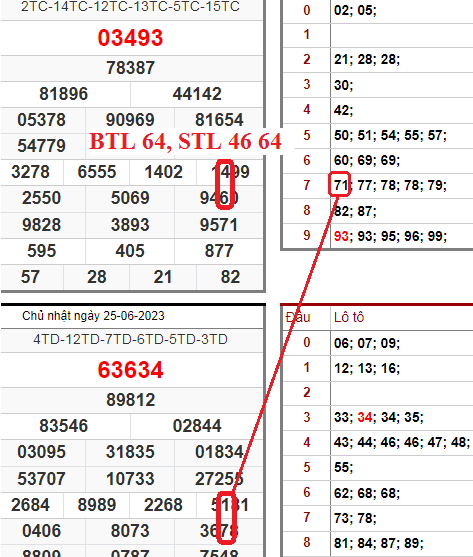Click the first prize number 89812
Image resolution: width=473 pixels, height=557 pixels.
(x=130, y=400)
